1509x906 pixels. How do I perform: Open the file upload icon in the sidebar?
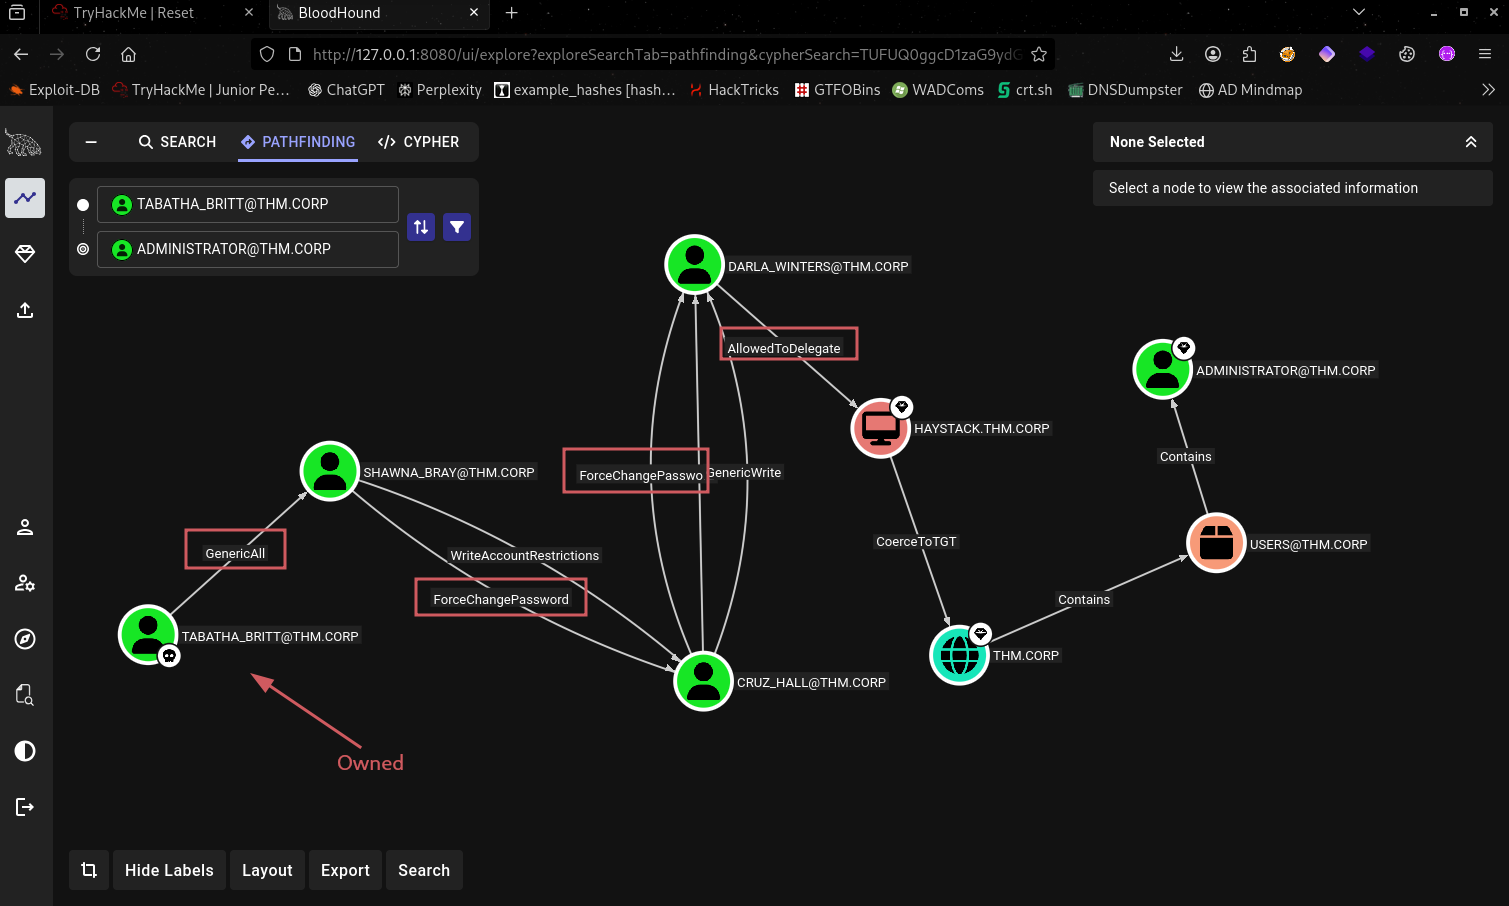click(25, 310)
